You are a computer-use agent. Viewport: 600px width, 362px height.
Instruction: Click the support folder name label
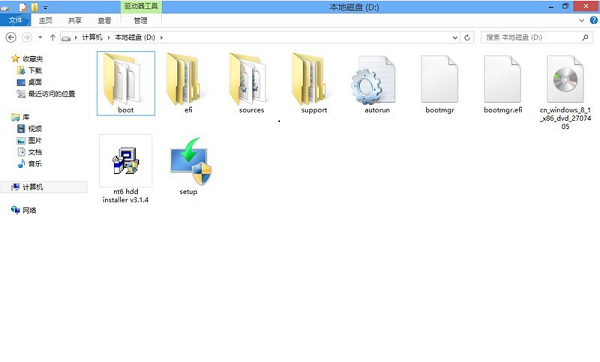[314, 110]
